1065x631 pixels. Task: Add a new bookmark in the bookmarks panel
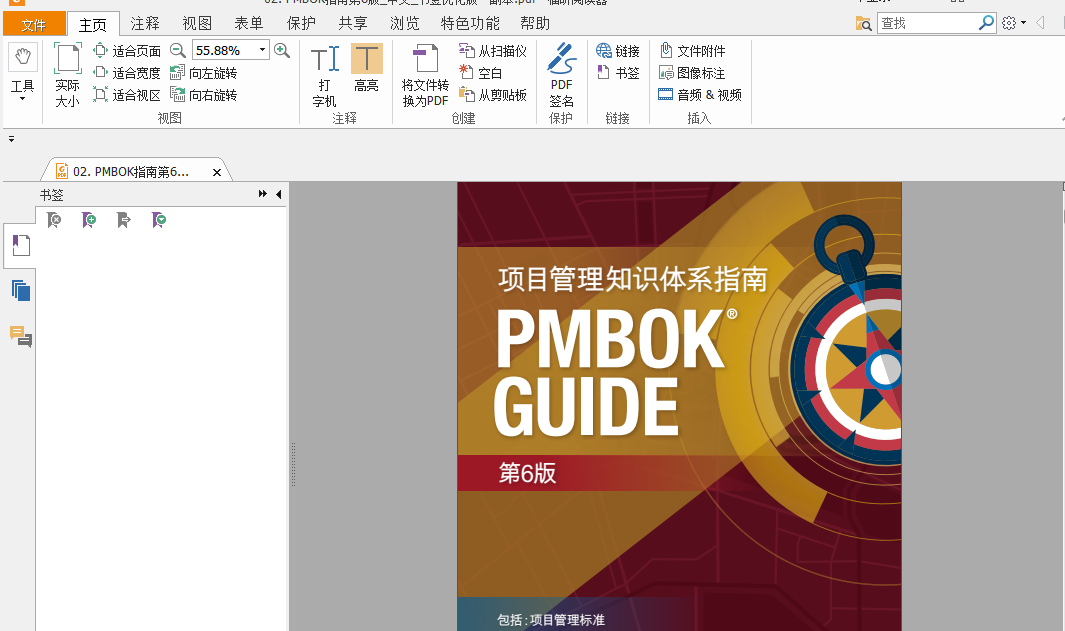tap(89, 219)
